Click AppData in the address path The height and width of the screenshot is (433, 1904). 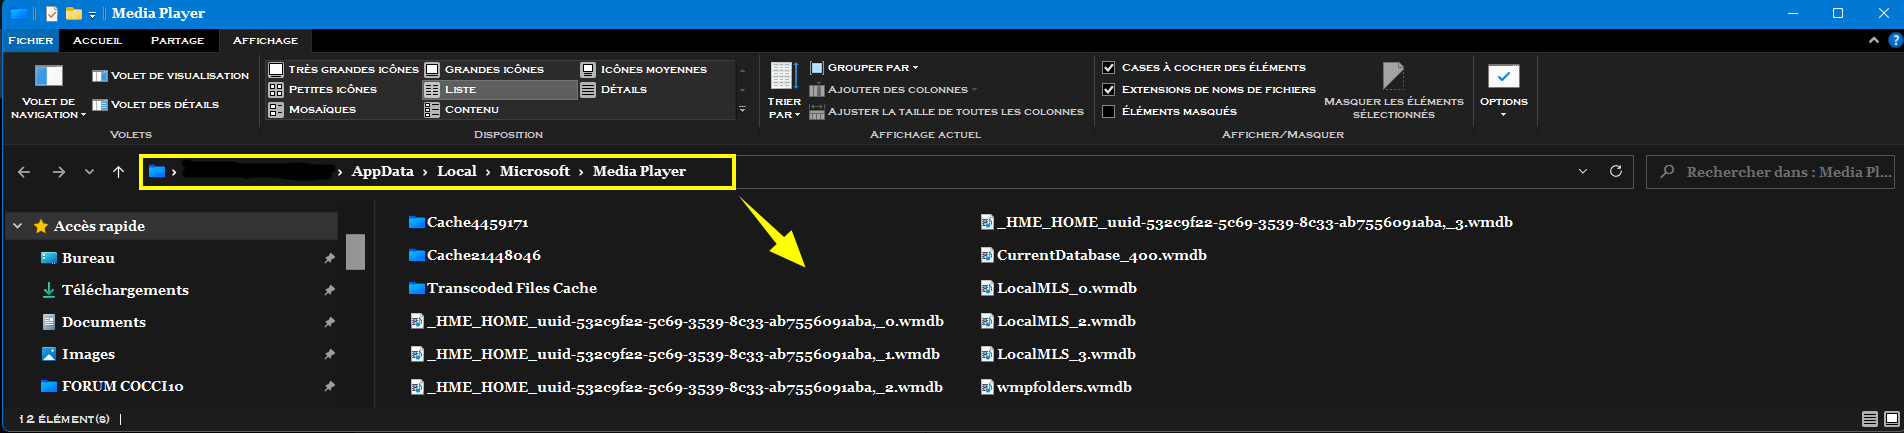point(382,171)
